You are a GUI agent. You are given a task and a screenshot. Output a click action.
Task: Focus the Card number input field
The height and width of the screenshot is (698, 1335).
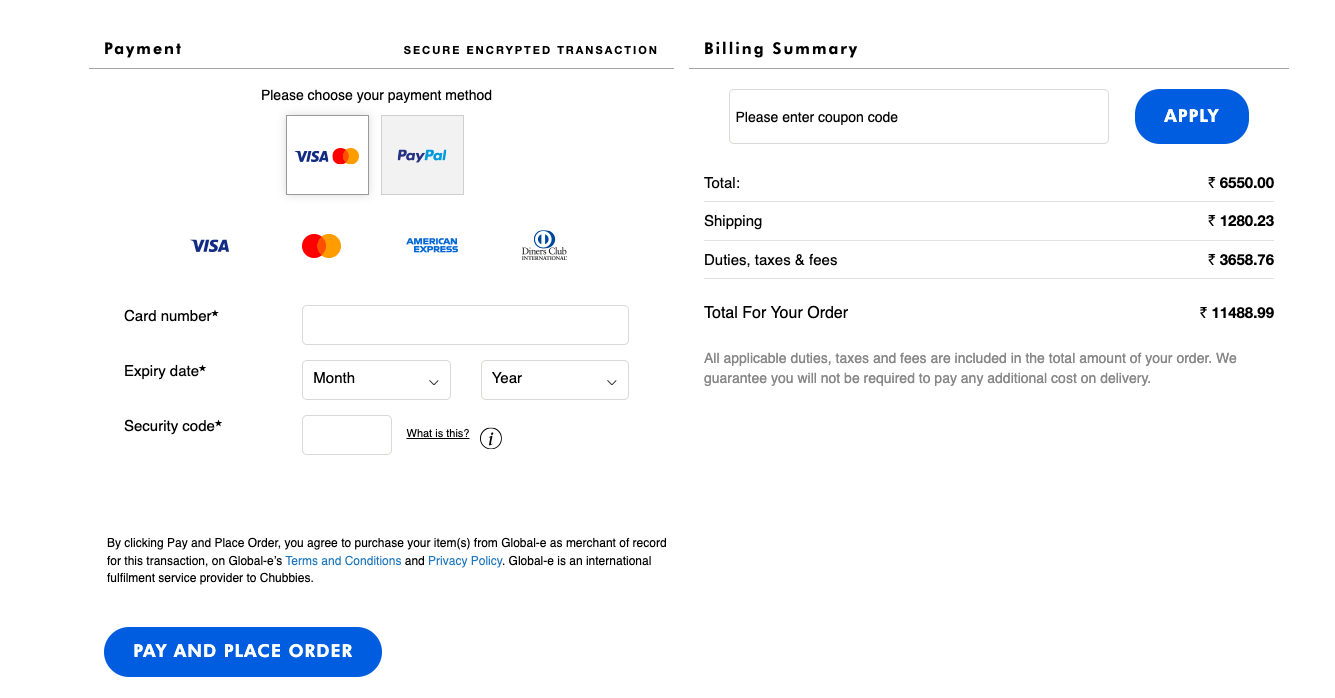pyautogui.click(x=465, y=325)
